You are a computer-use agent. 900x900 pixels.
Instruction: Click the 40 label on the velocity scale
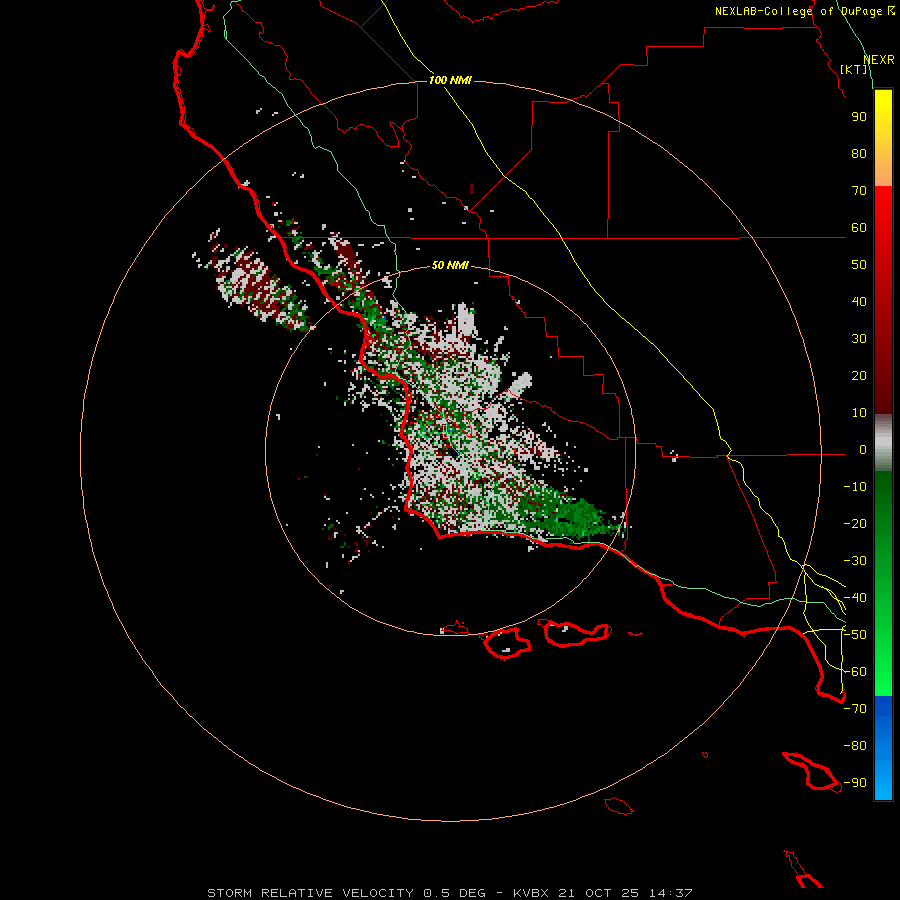tap(859, 301)
